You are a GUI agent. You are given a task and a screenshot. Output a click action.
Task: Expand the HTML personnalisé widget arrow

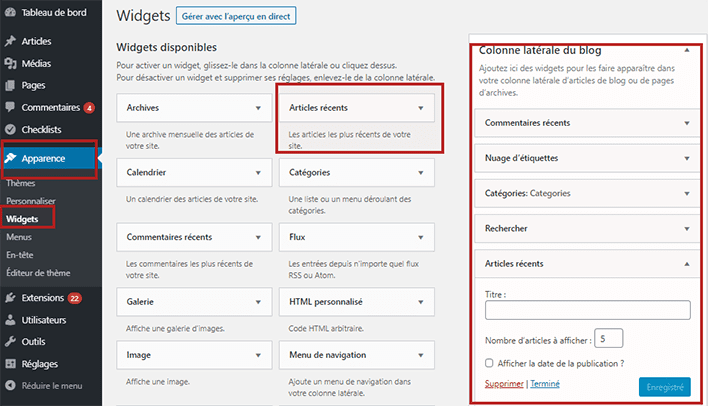pos(420,302)
